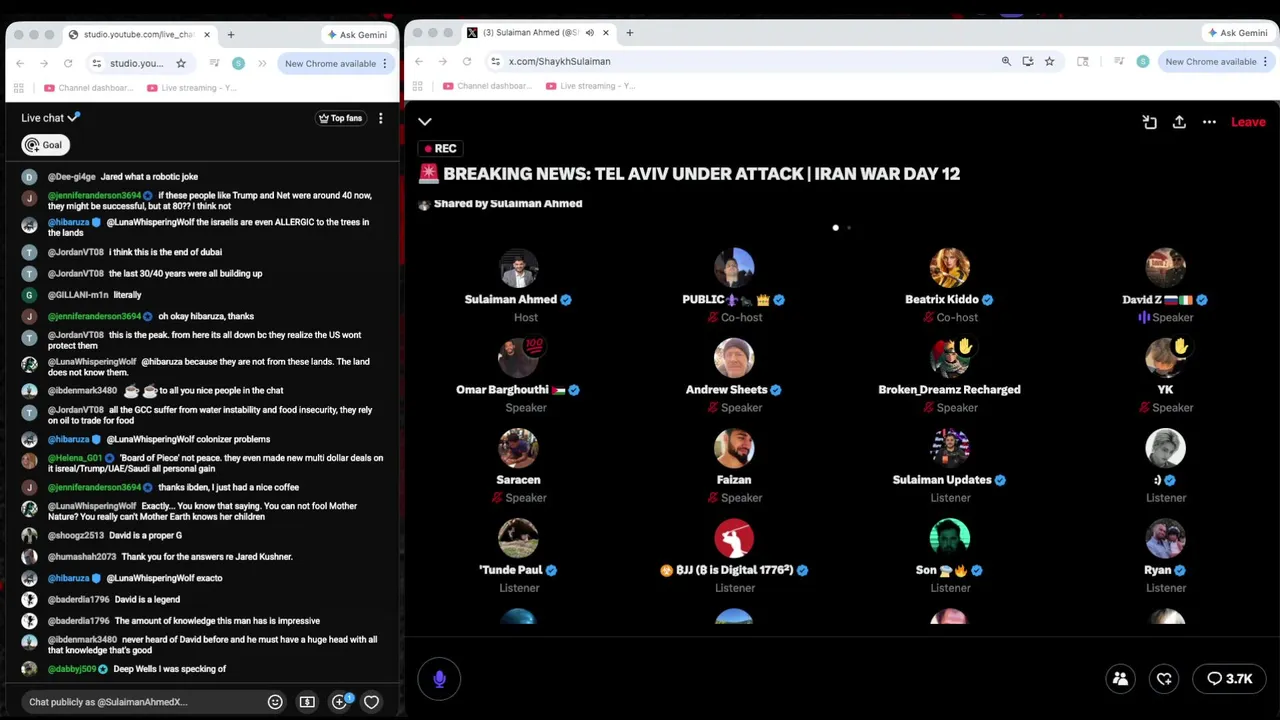This screenshot has width=1280, height=720.
Task: Click the plus icon in chat box
Action: [x=339, y=702]
